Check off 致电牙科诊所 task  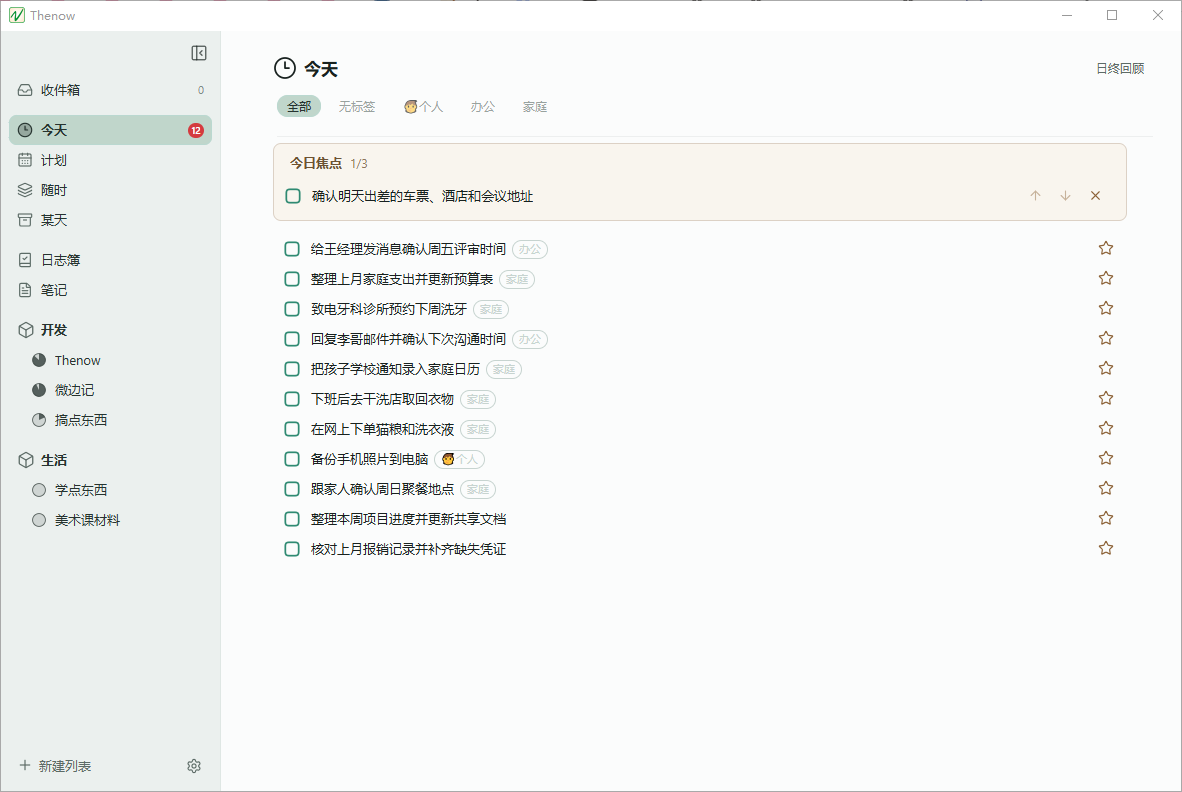292,309
